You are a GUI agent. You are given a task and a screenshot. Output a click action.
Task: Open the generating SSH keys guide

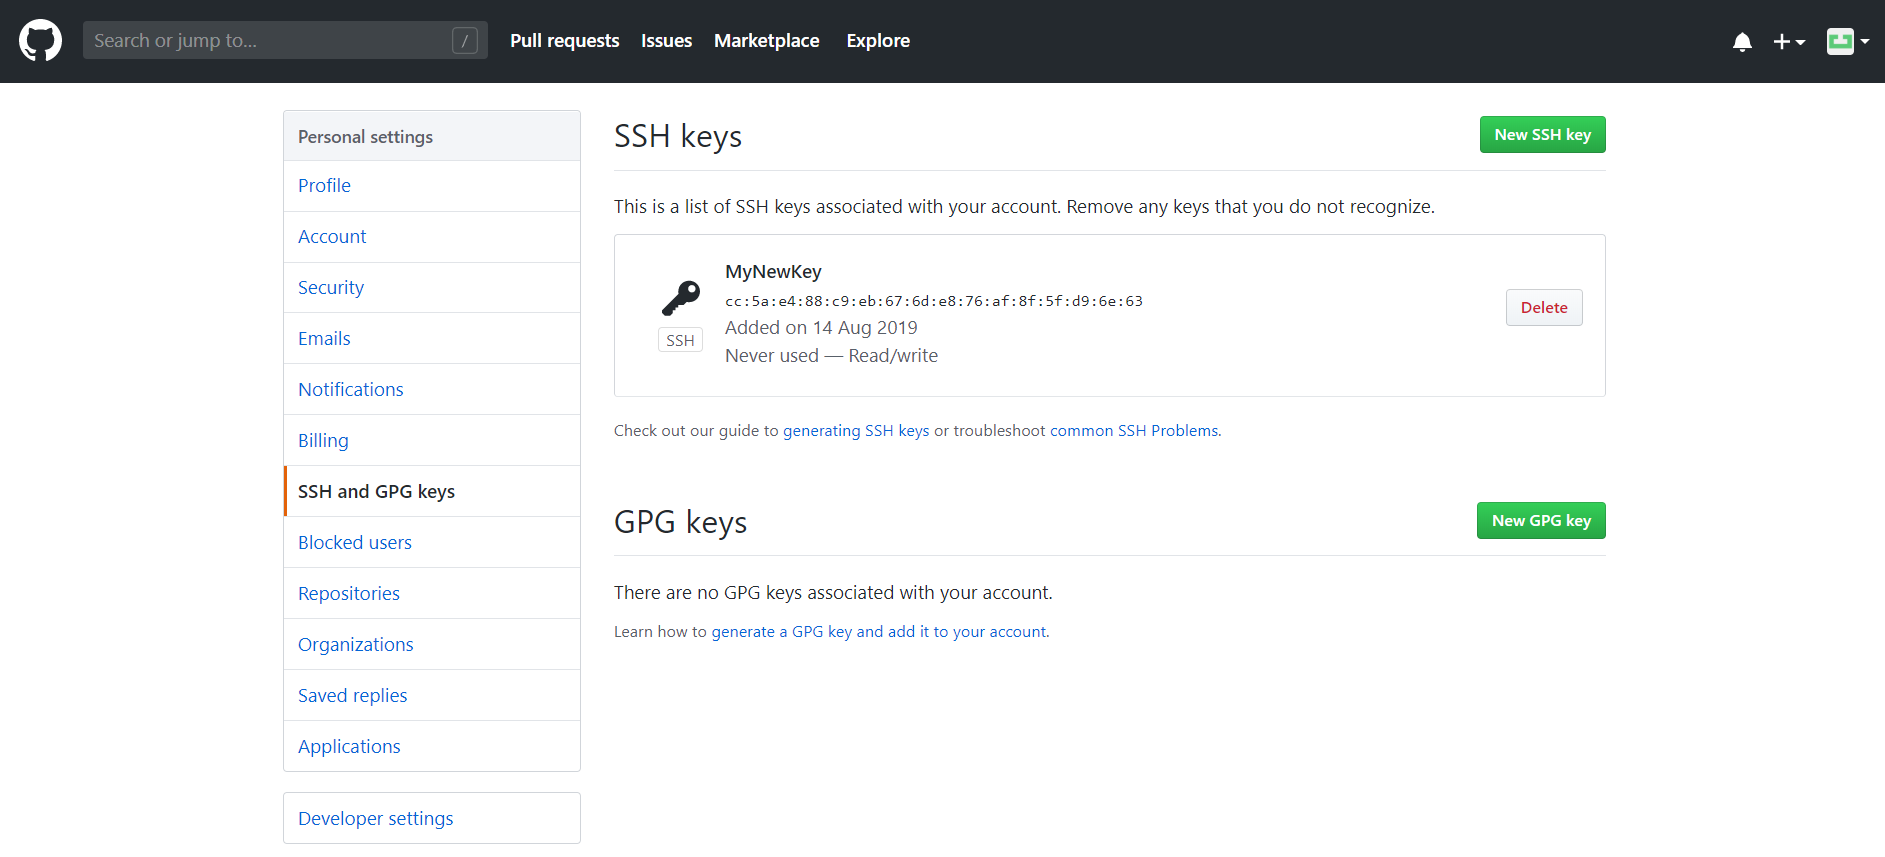pyautogui.click(x=856, y=431)
